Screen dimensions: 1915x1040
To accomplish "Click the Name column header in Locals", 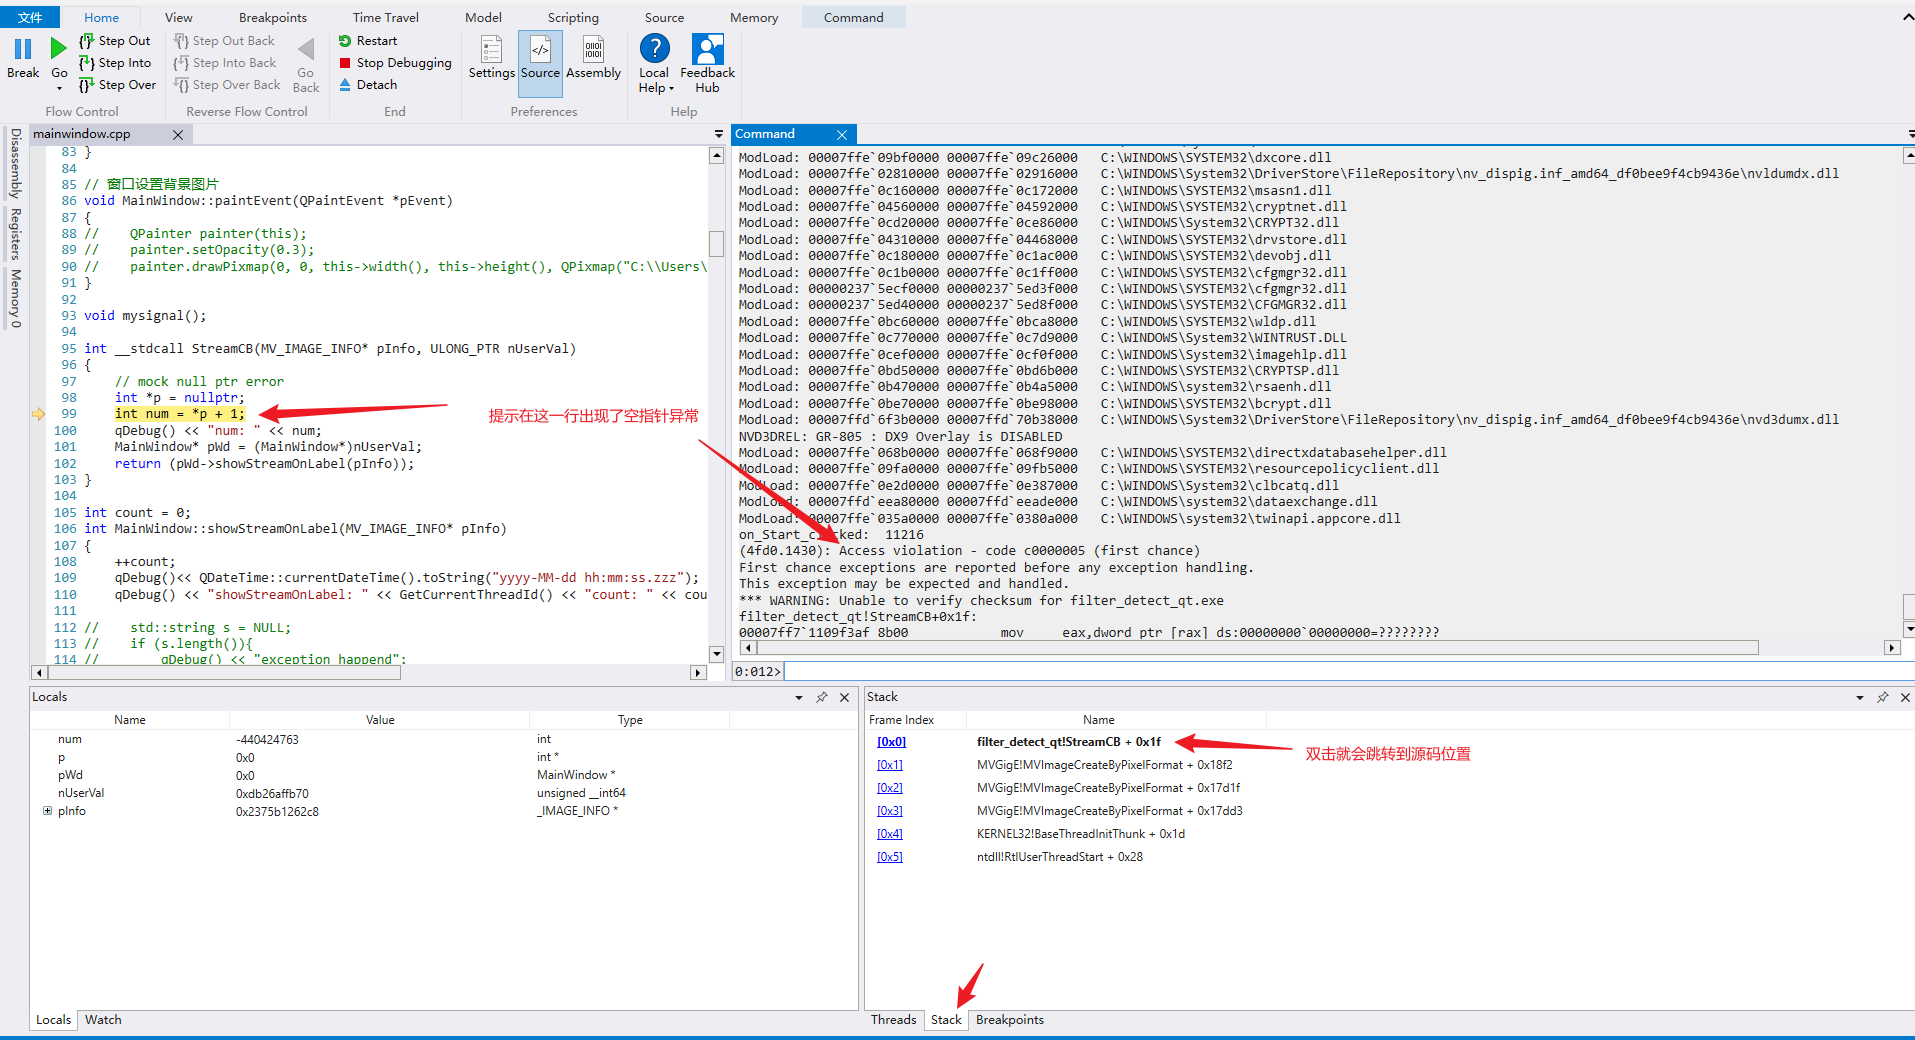I will [x=130, y=720].
